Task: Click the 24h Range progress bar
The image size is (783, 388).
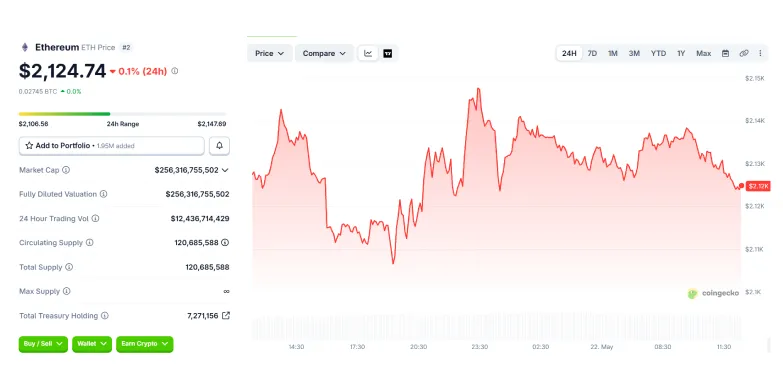Action: click(122, 114)
